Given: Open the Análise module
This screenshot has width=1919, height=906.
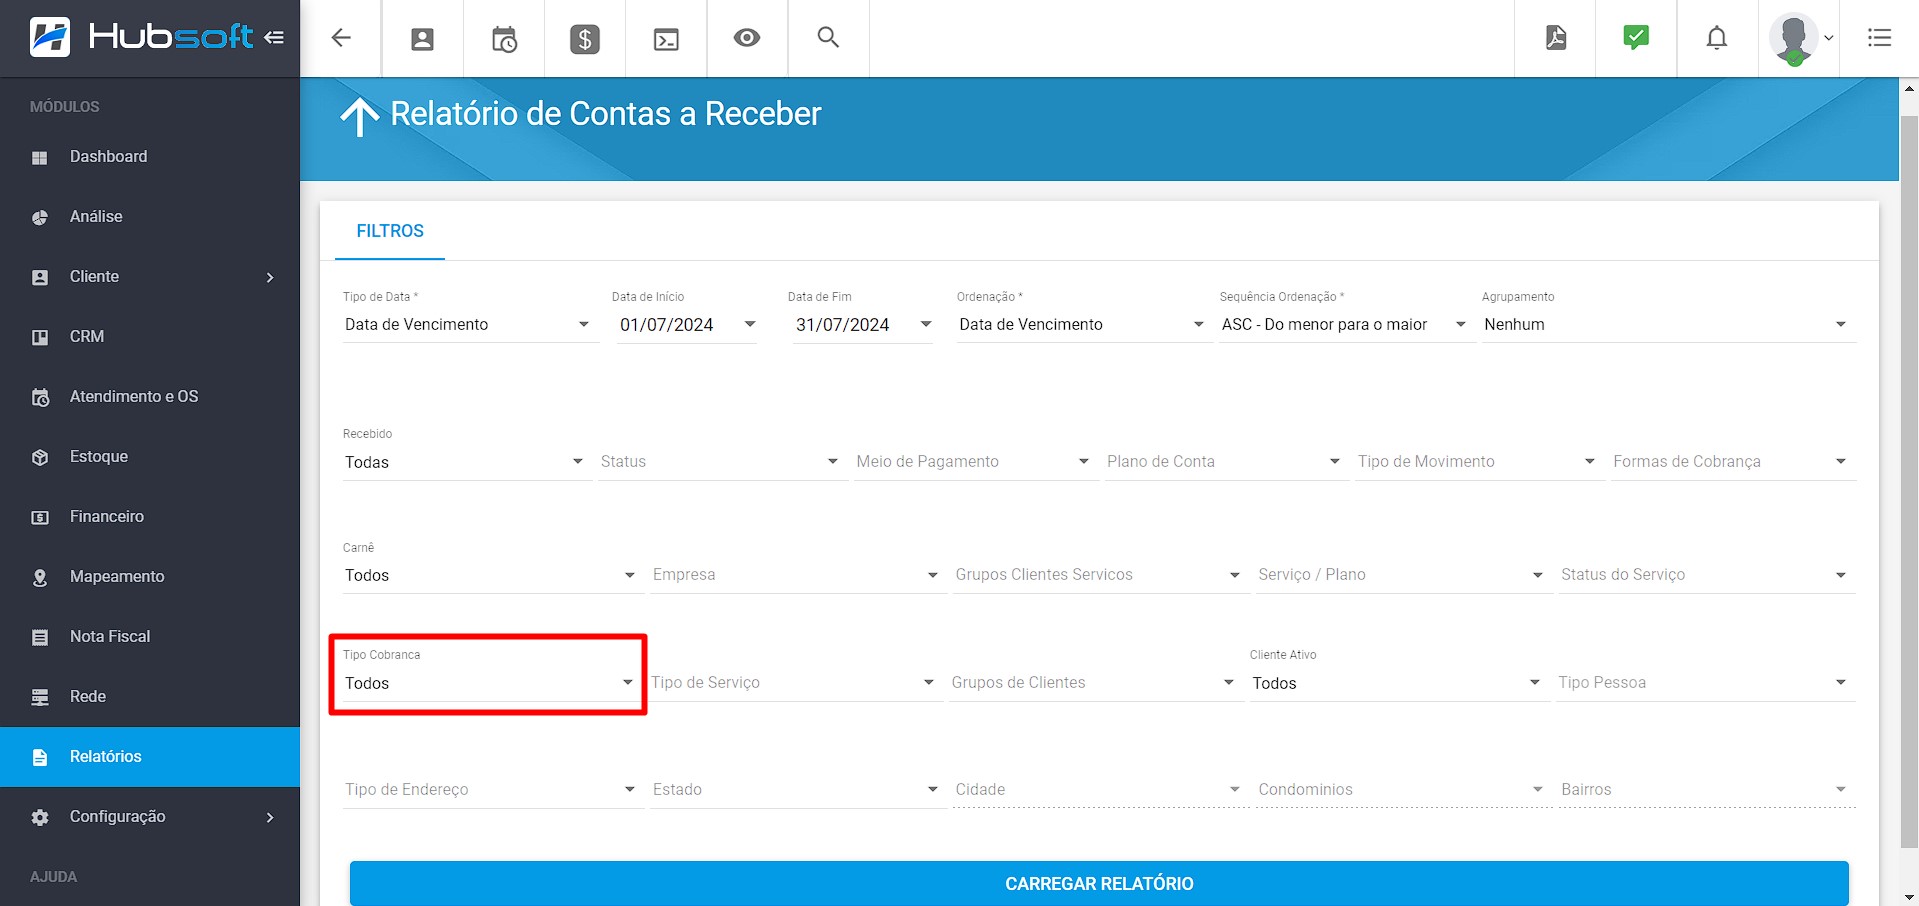Looking at the screenshot, I should 150,217.
